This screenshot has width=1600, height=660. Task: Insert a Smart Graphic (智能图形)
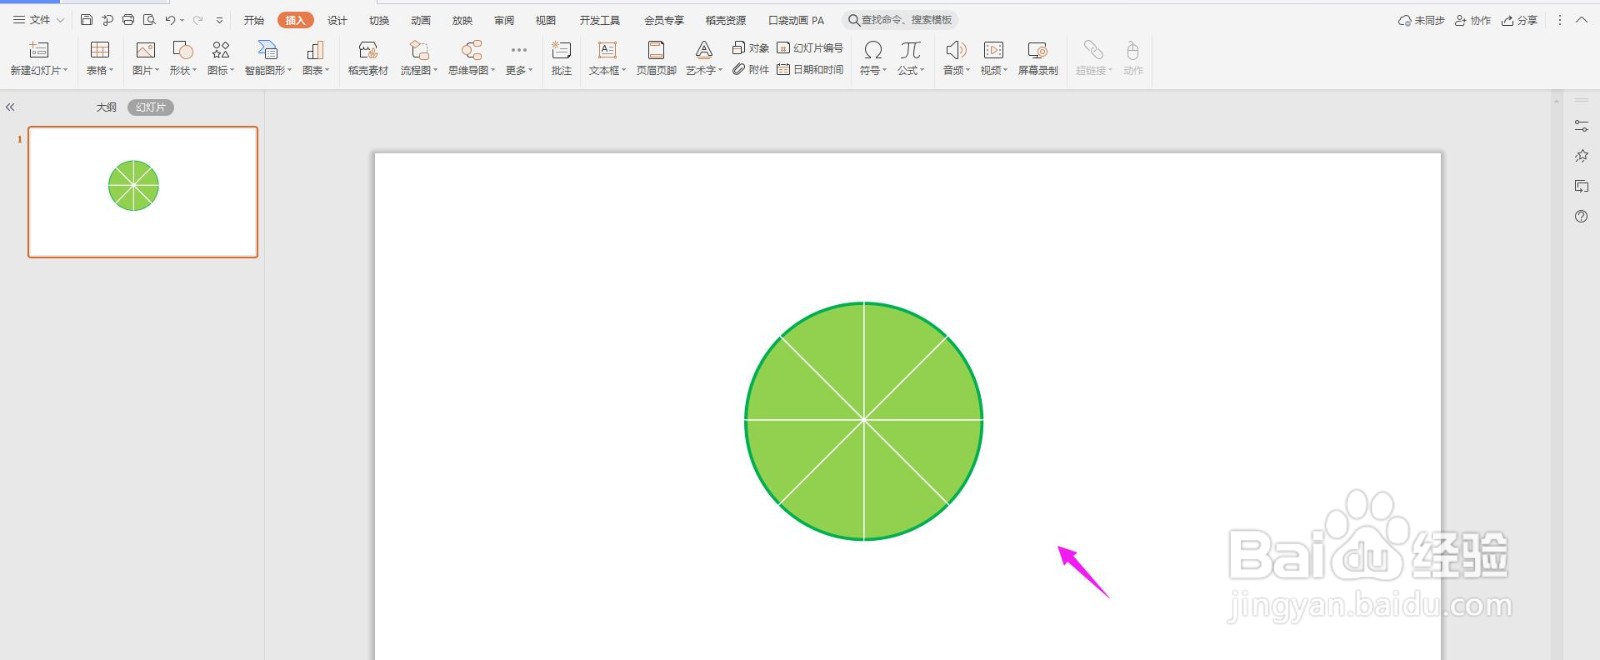click(268, 58)
